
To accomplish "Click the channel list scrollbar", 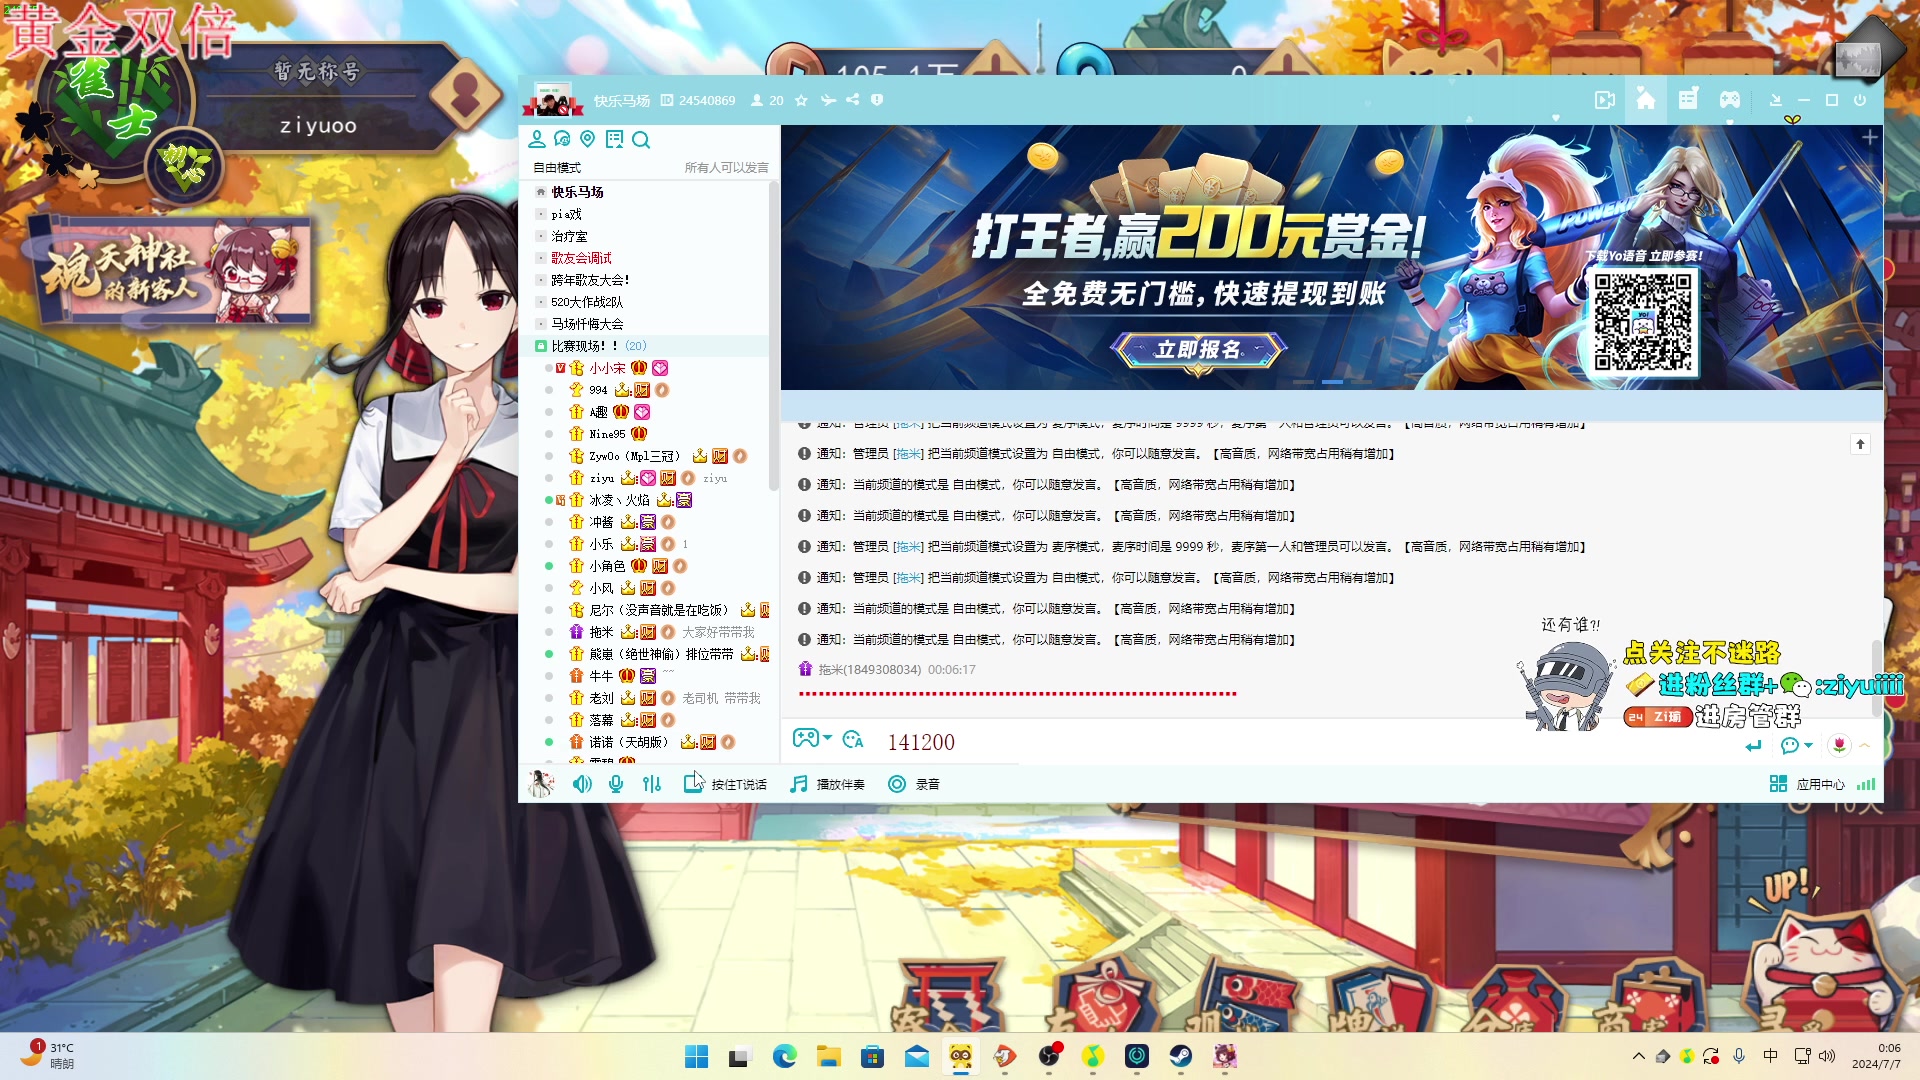I will (773, 335).
